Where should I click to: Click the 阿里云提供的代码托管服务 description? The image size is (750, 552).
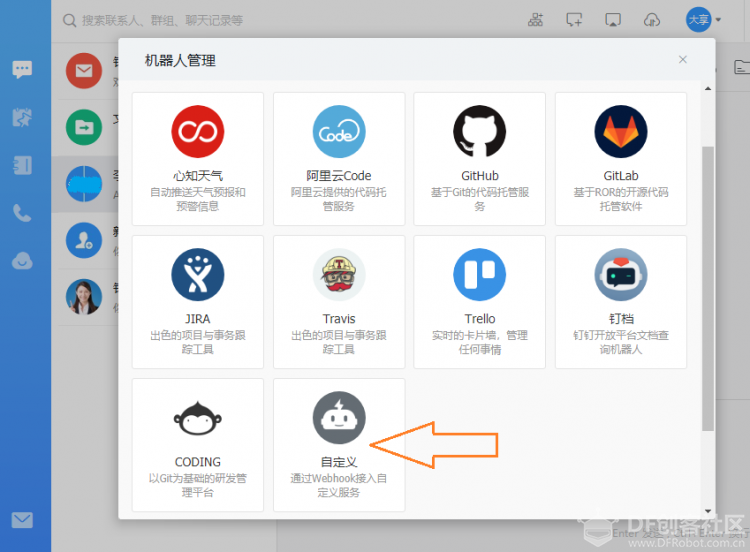point(339,199)
